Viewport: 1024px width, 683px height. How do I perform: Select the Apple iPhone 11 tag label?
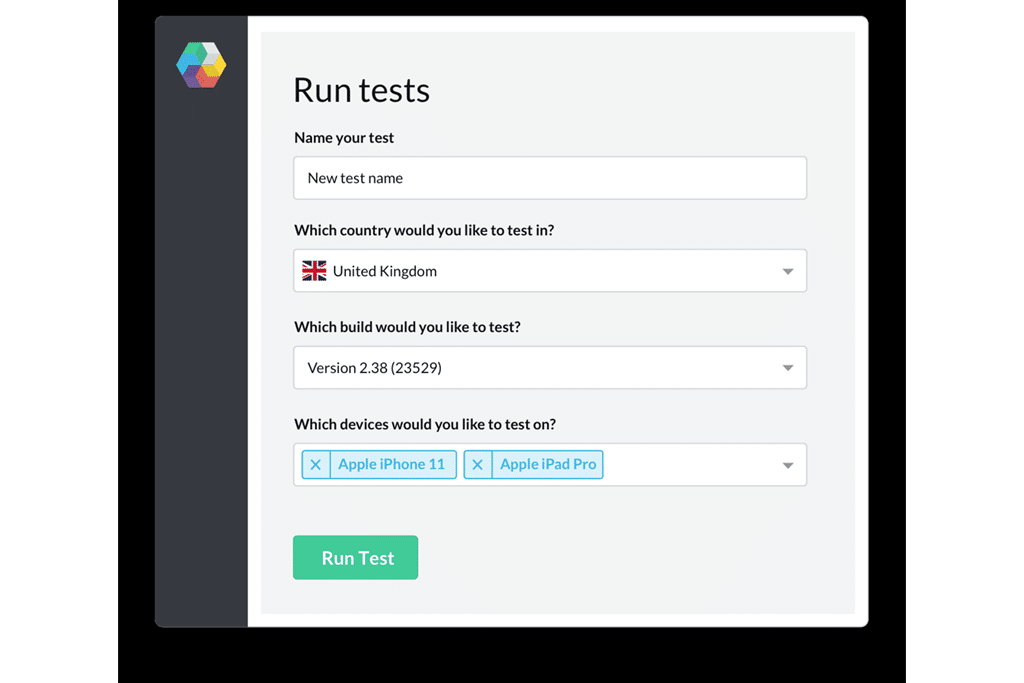pos(391,464)
